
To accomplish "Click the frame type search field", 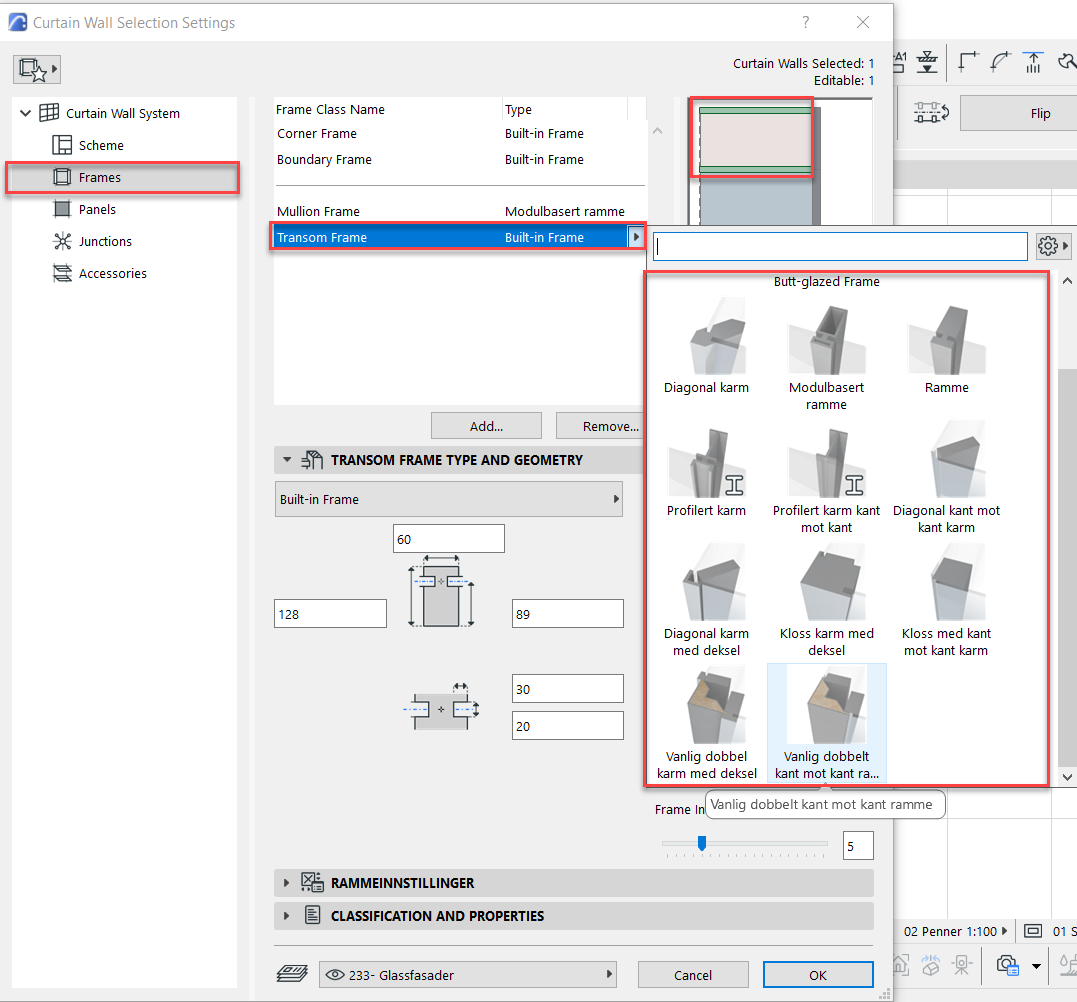I will tap(840, 247).
